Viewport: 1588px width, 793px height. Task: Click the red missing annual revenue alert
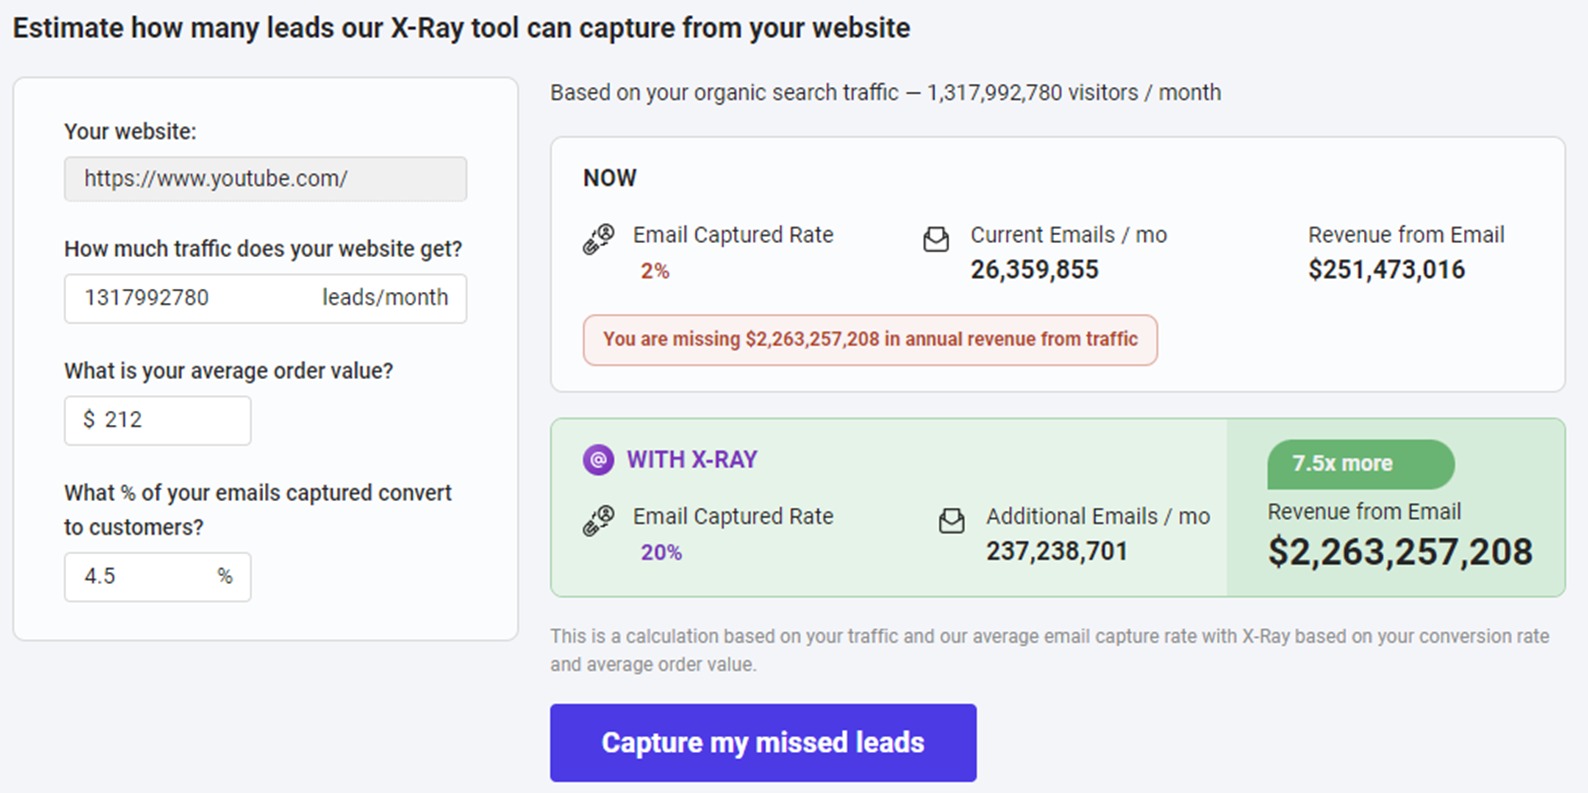pyautogui.click(x=870, y=340)
